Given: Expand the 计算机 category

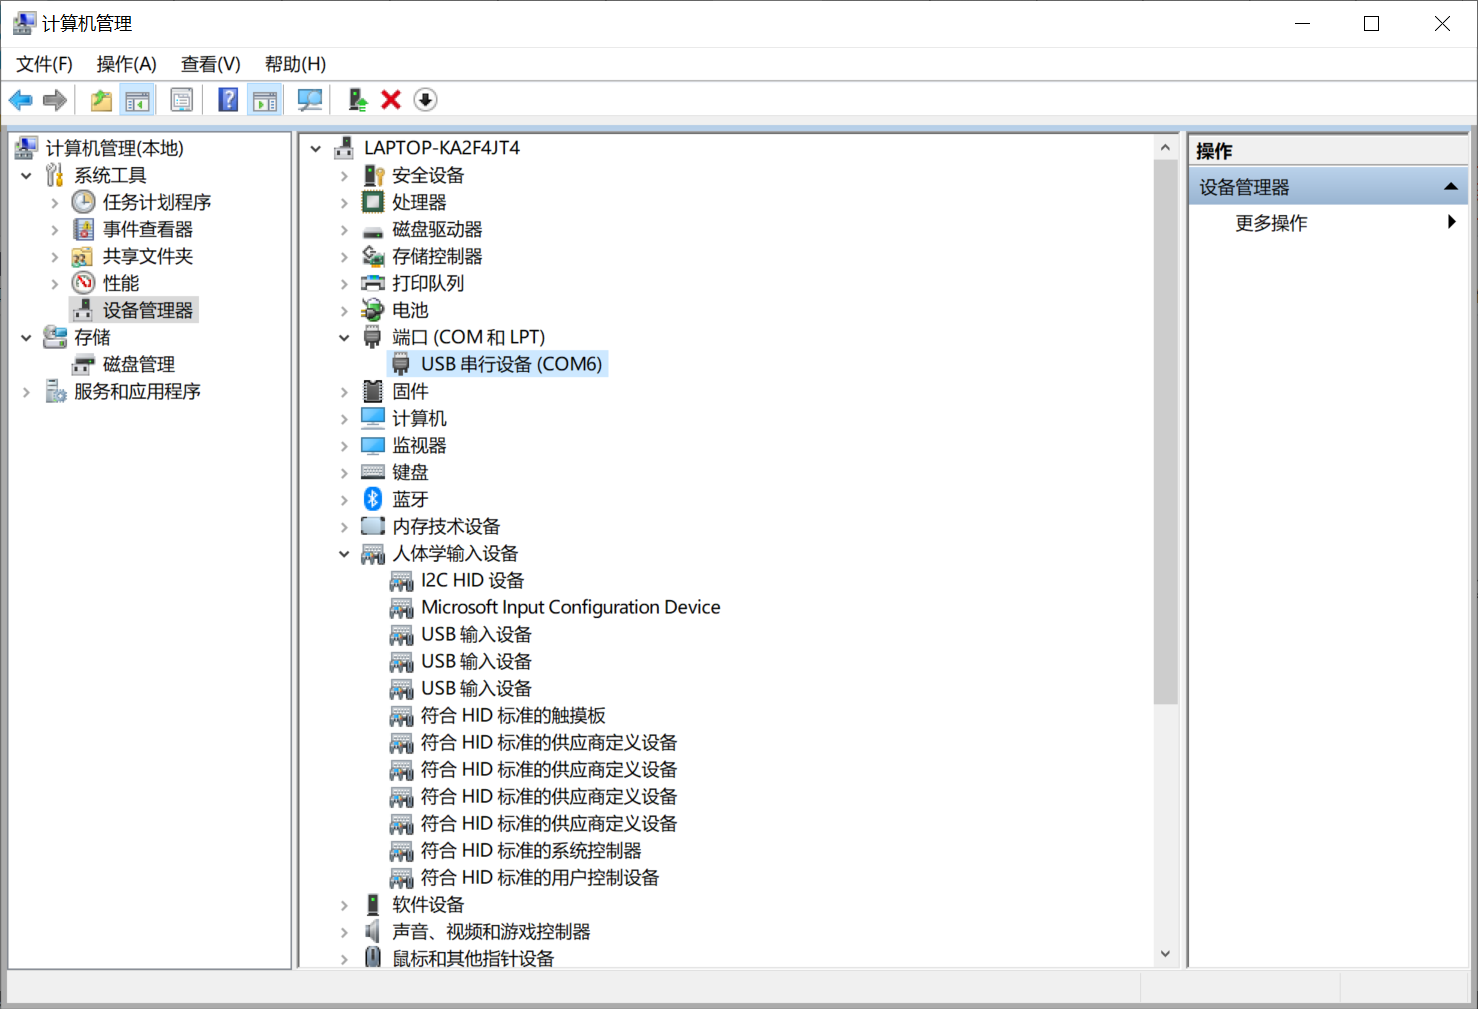Looking at the screenshot, I should tap(344, 418).
